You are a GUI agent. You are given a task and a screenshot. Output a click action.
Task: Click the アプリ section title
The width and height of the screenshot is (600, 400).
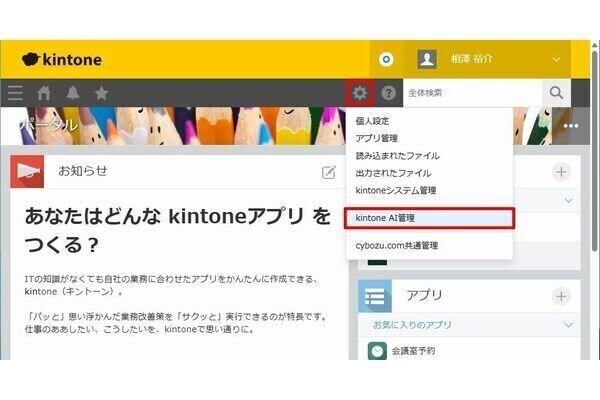click(424, 296)
